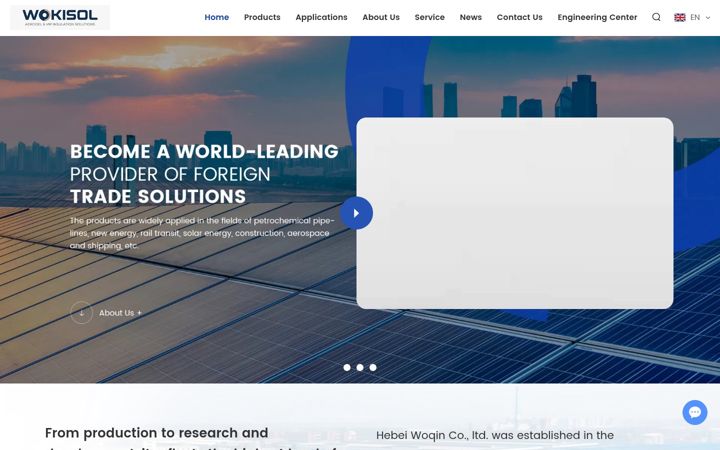Select the second carousel slide dot

coord(360,367)
